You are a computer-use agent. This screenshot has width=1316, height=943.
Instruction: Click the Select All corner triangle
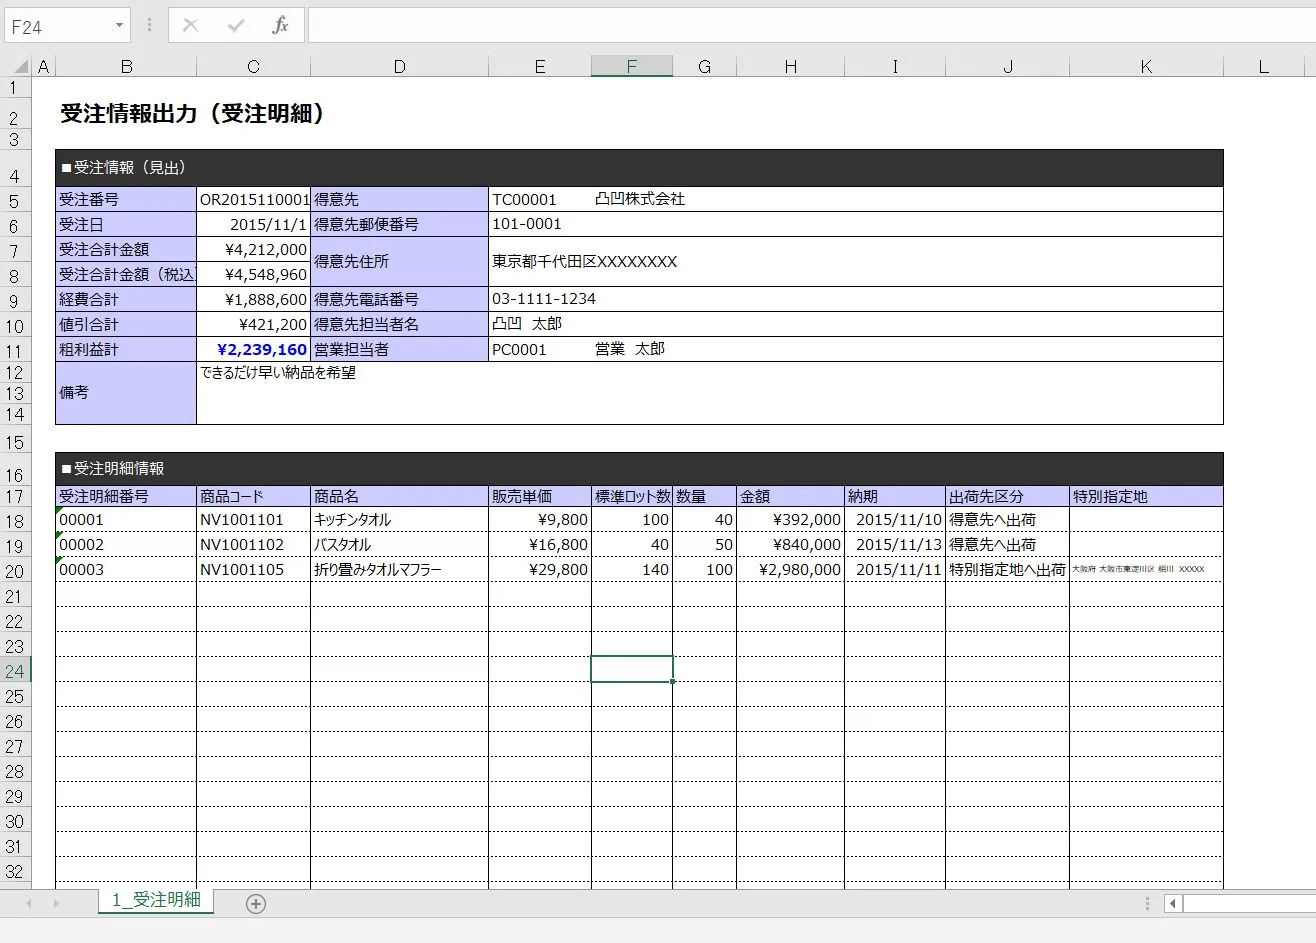19,67
